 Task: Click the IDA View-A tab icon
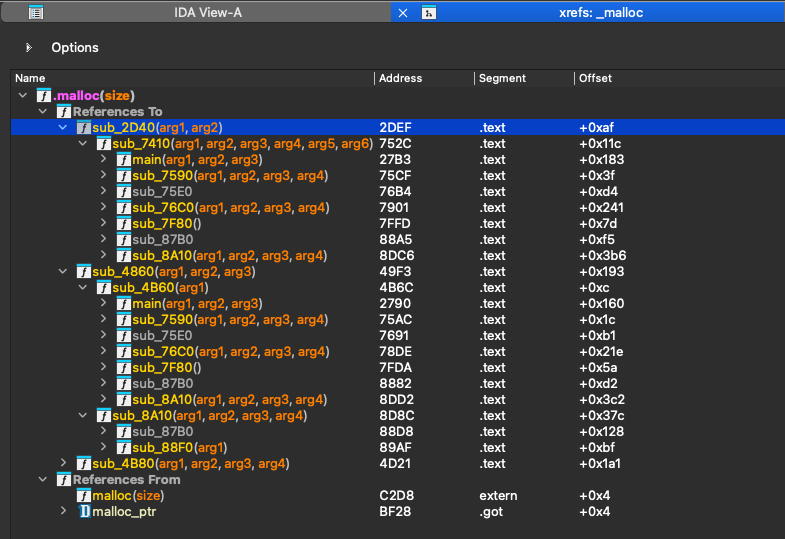(x=36, y=13)
